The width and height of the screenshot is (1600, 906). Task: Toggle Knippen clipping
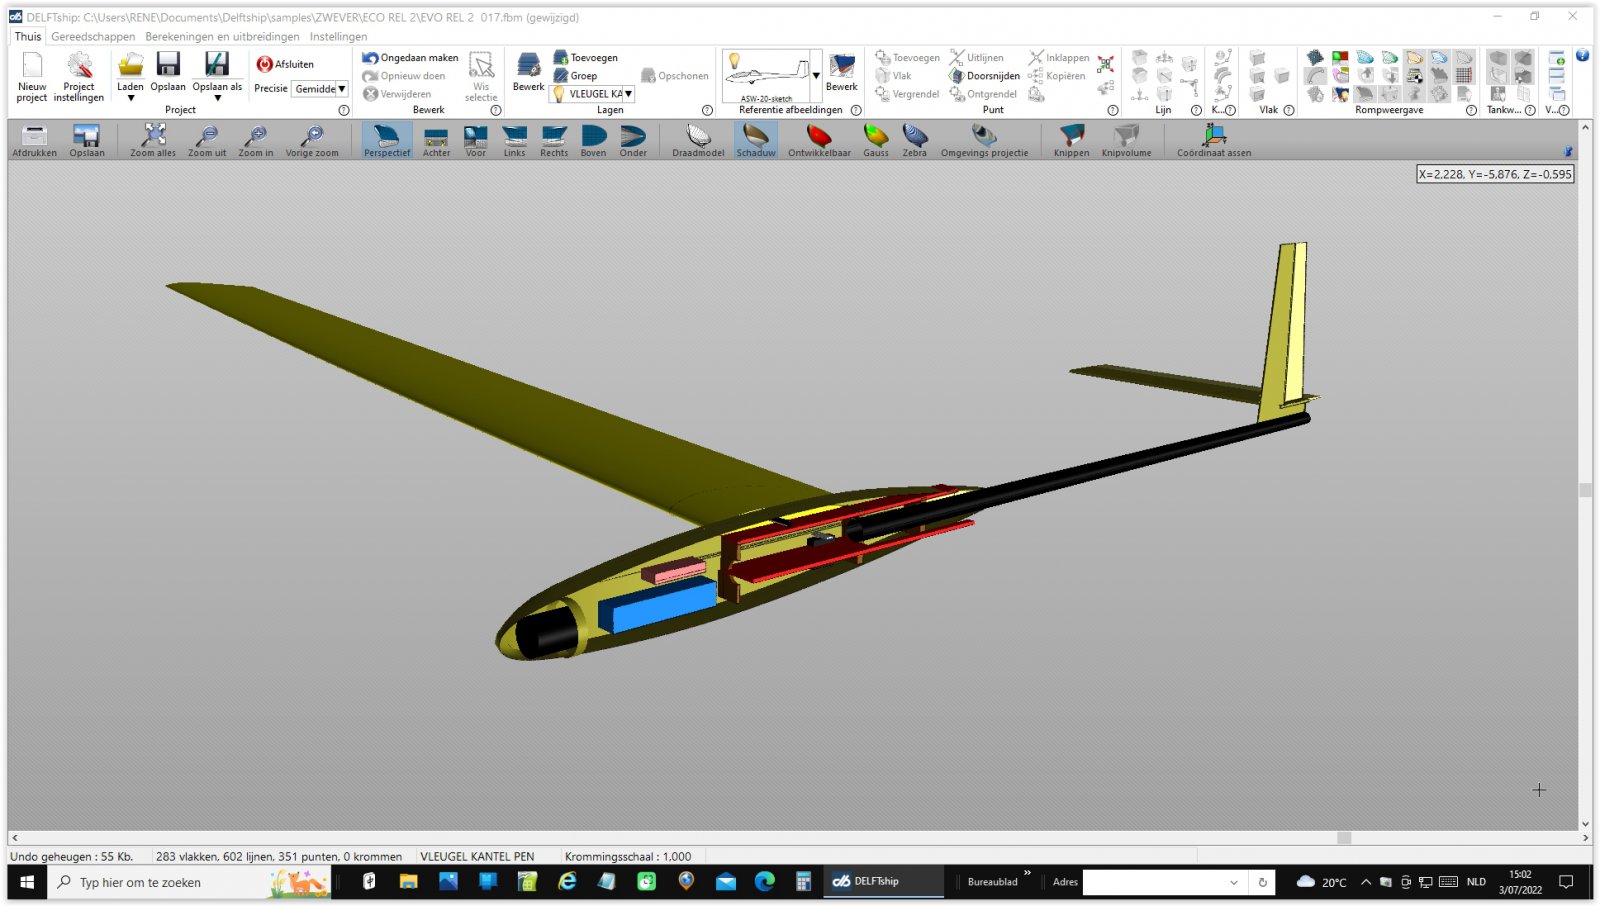1071,140
